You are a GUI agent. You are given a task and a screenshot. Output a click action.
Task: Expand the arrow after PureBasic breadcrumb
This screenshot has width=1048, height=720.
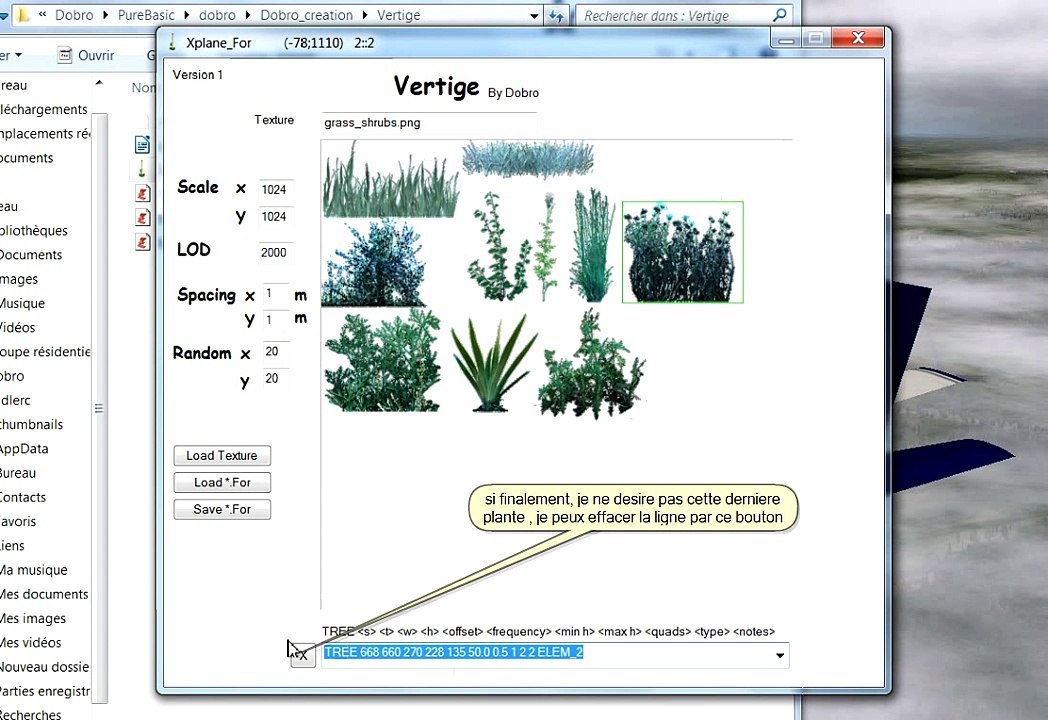coord(186,15)
